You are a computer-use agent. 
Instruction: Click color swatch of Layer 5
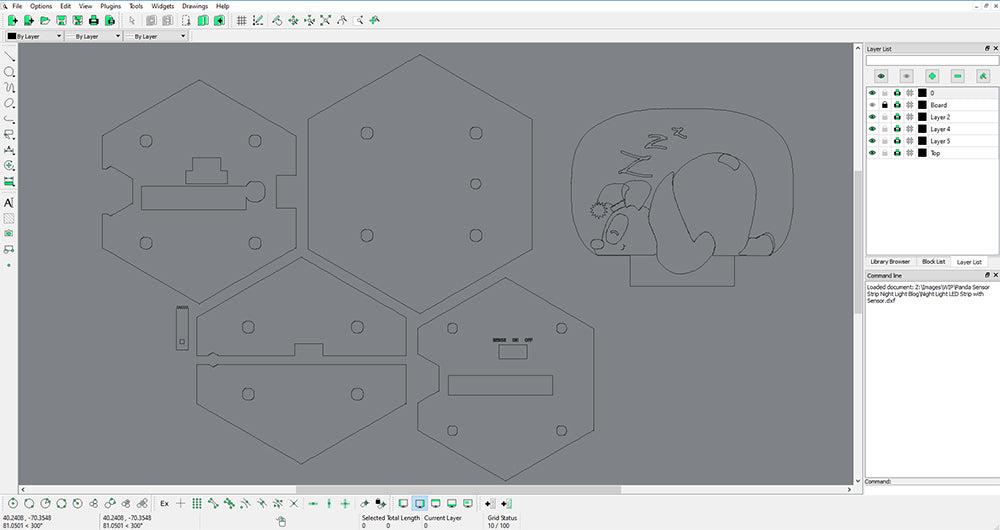coord(922,141)
